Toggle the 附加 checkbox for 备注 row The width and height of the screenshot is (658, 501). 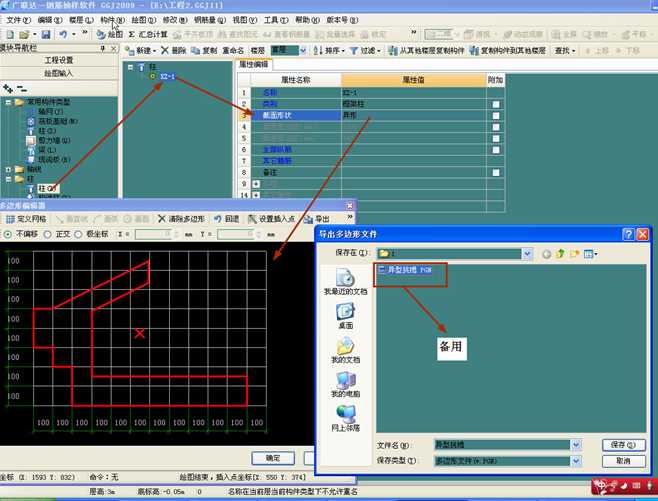(496, 172)
